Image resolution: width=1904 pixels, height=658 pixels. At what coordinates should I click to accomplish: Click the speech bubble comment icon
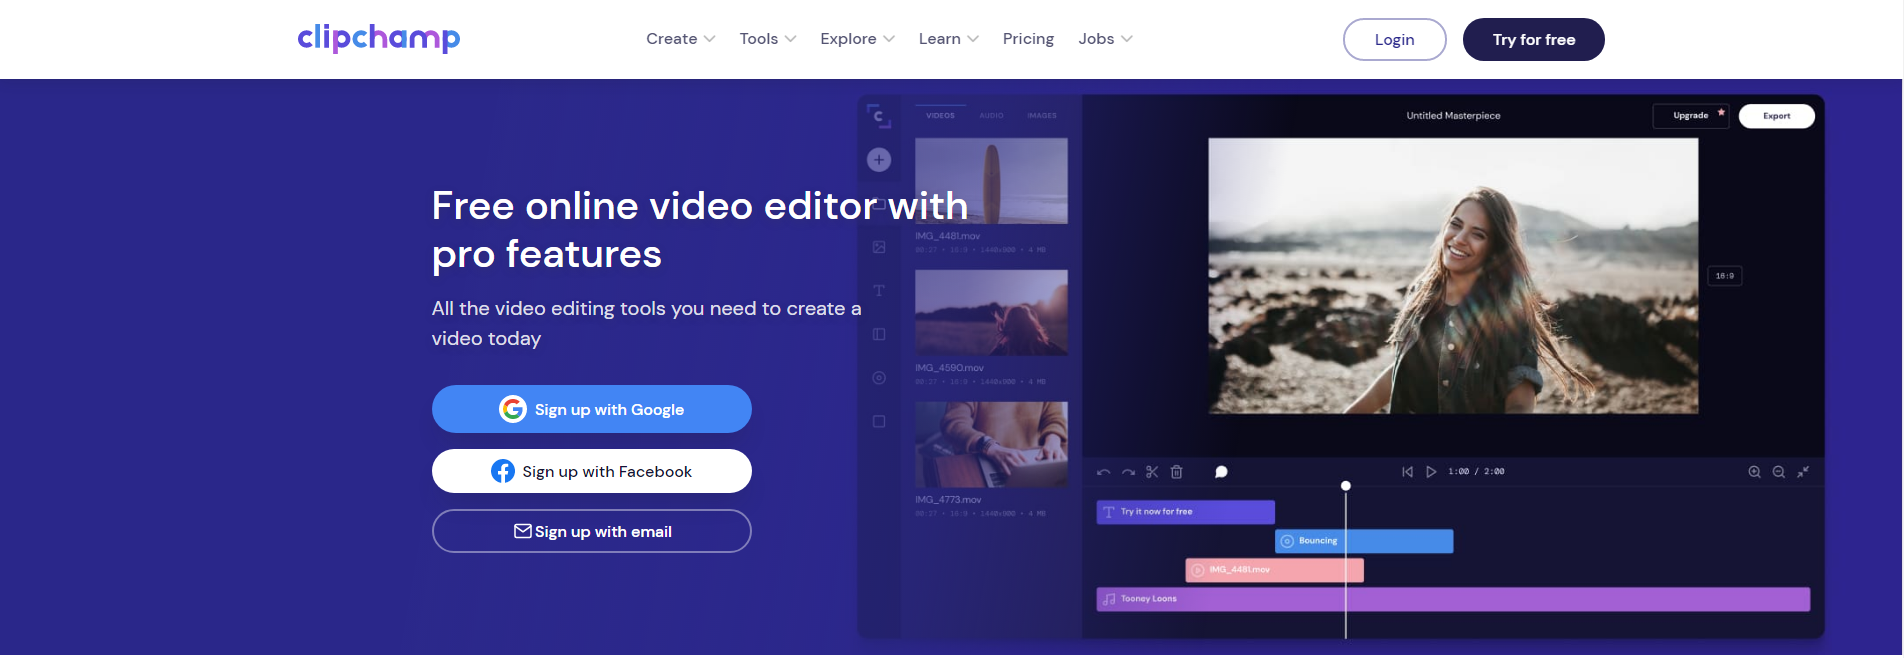click(x=1221, y=472)
